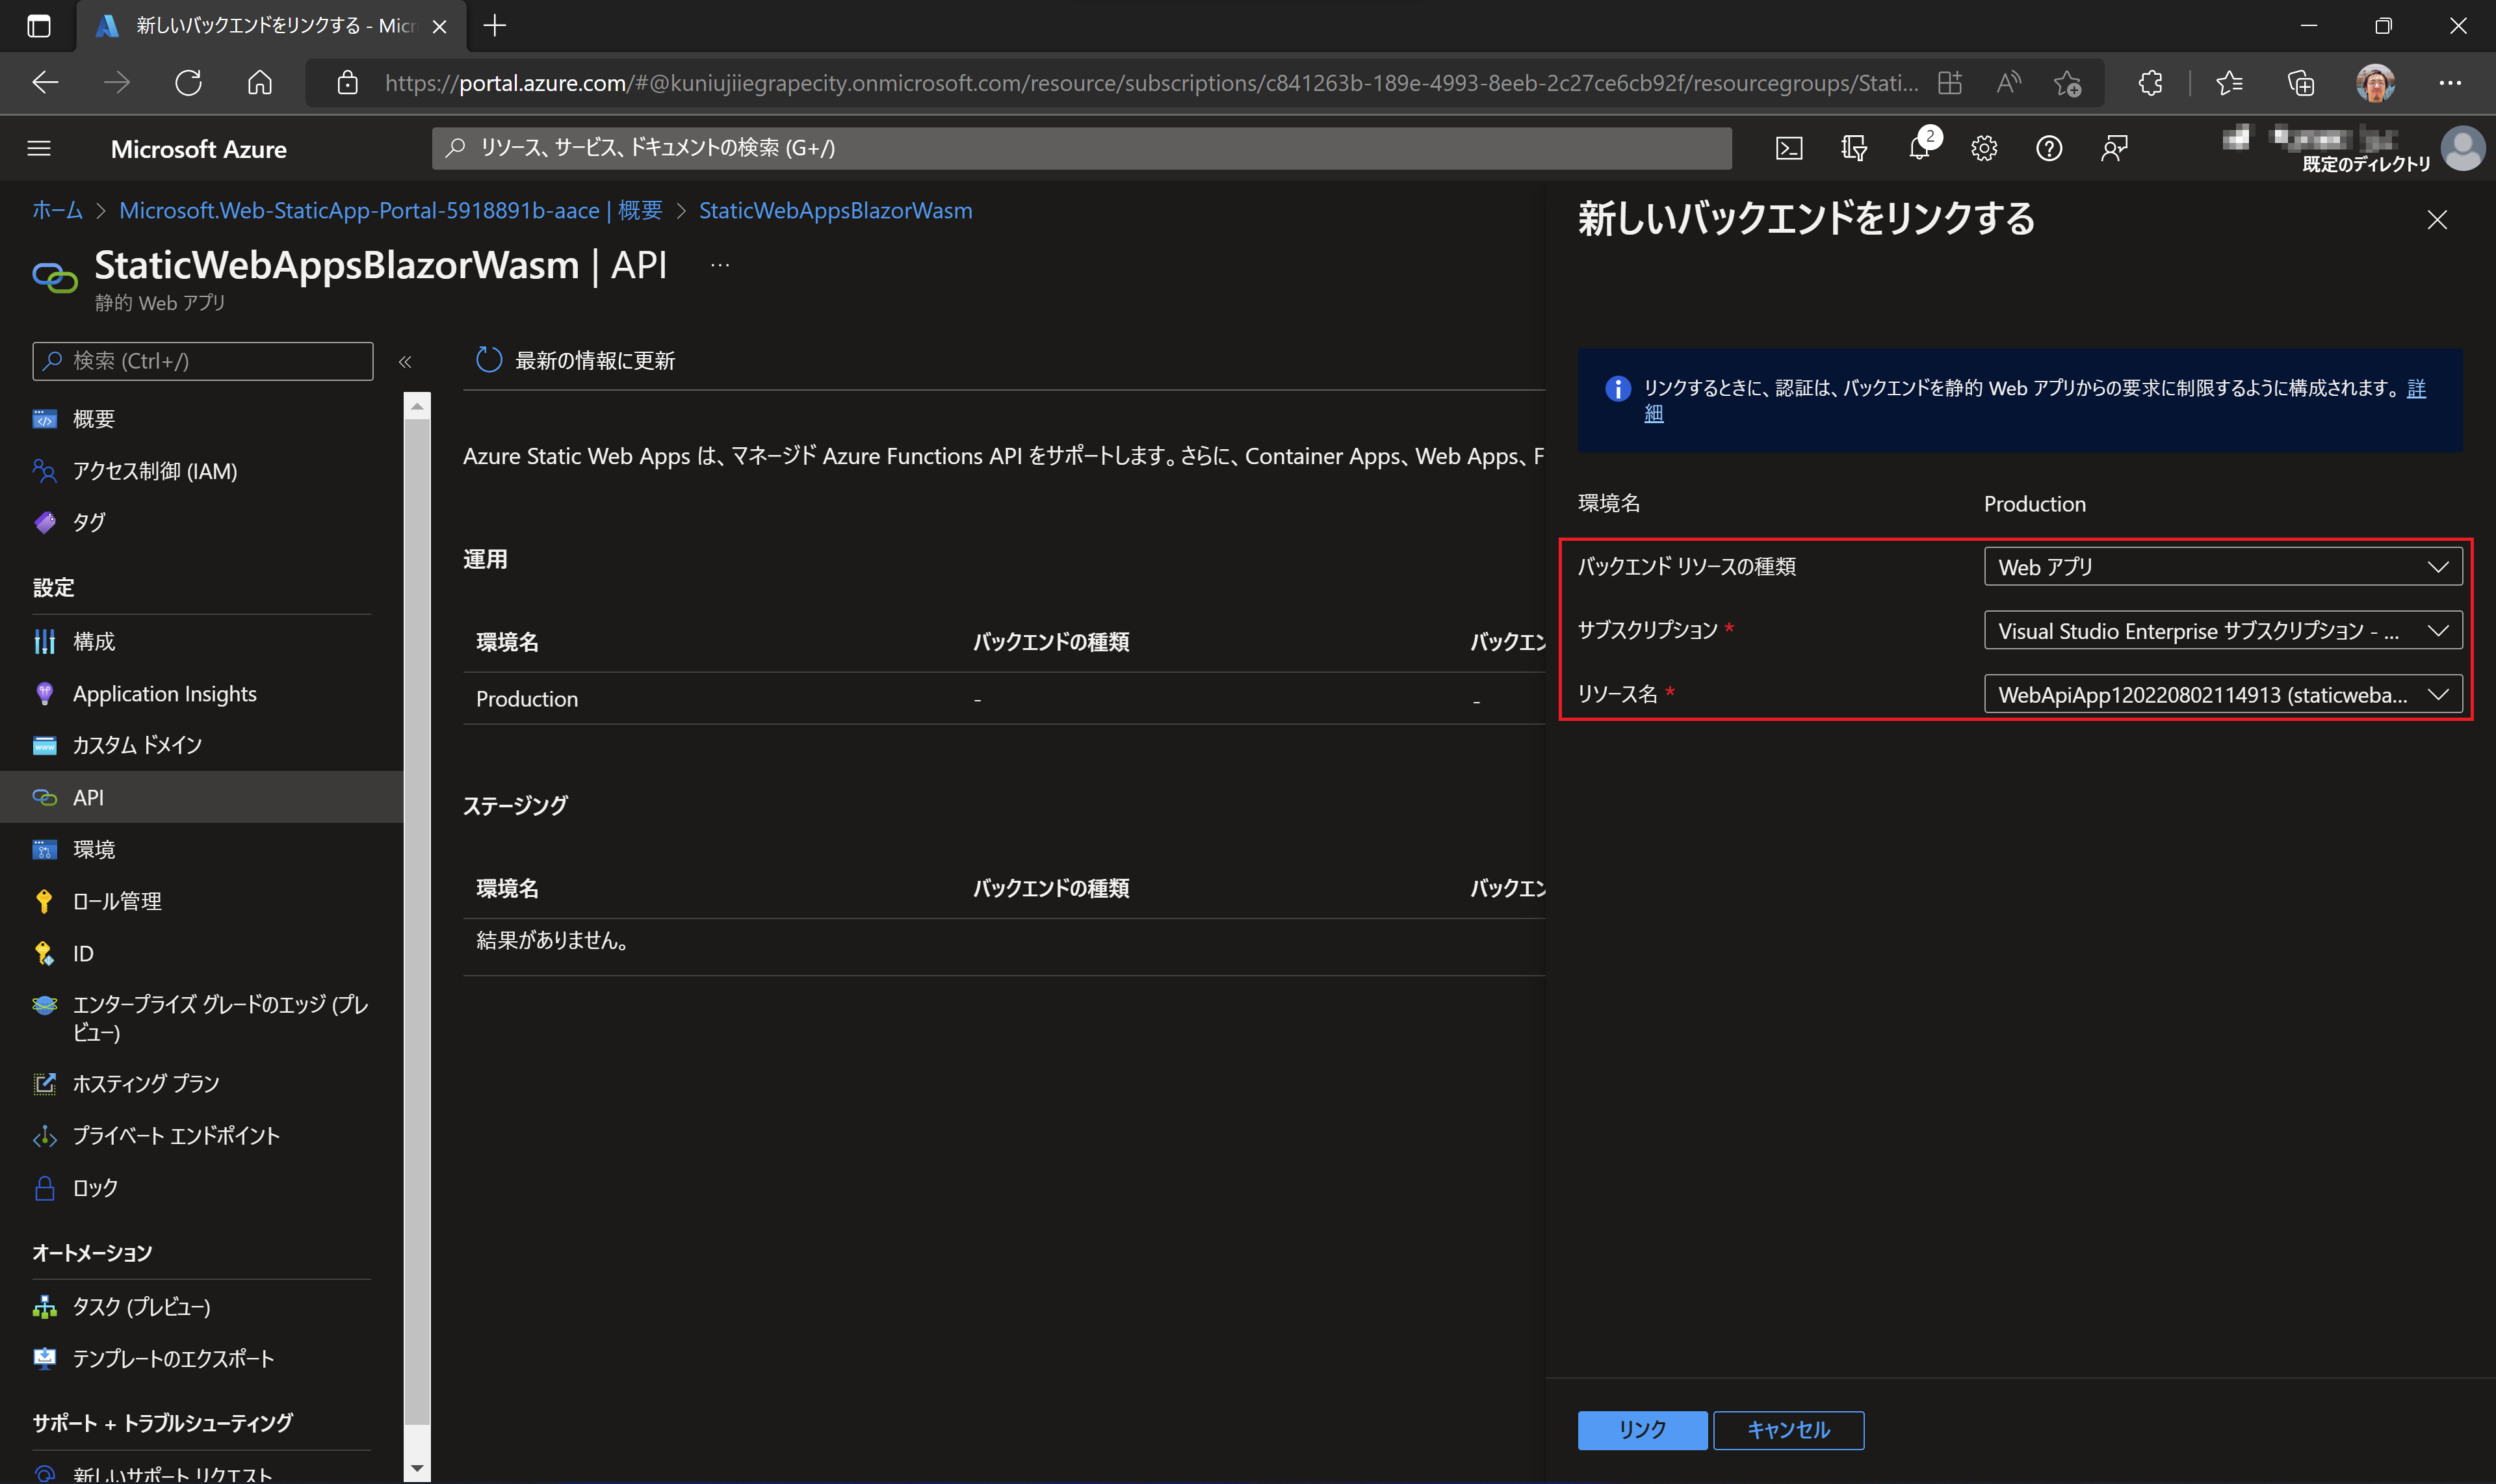This screenshot has height=1484, width=2496.
Task: Add this page to favorites star
Action: pos(2068,83)
